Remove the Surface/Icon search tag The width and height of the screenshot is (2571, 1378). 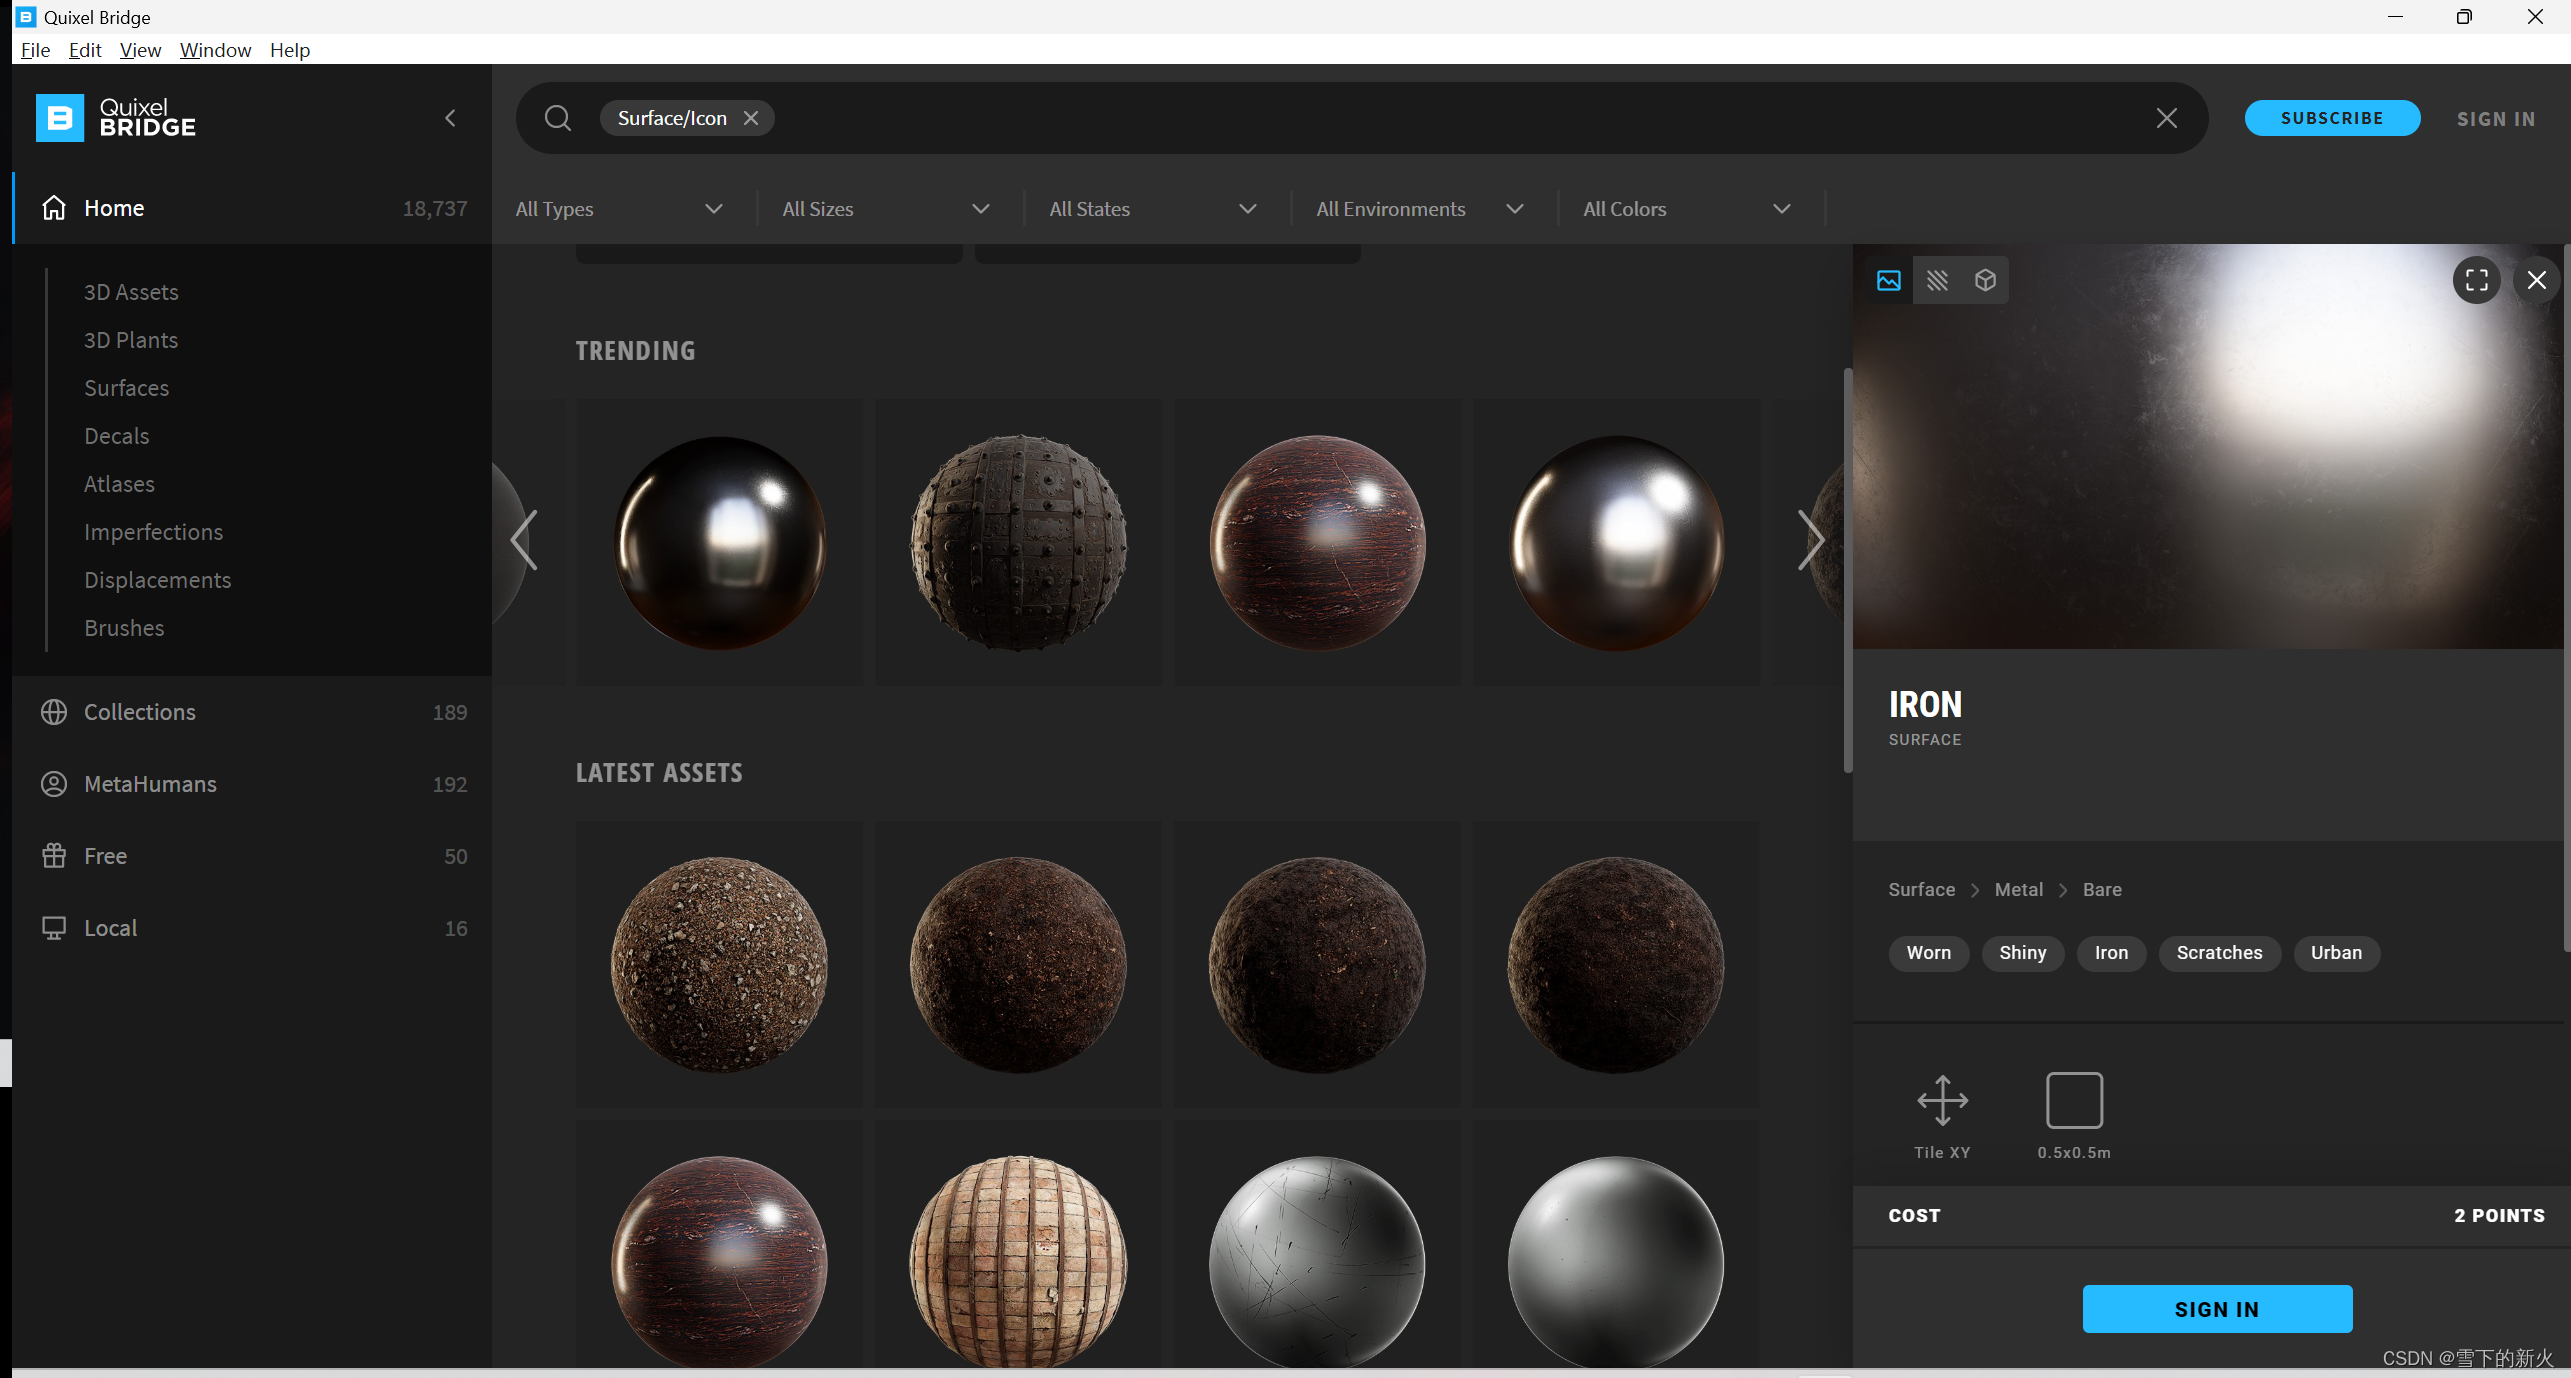[x=751, y=118]
